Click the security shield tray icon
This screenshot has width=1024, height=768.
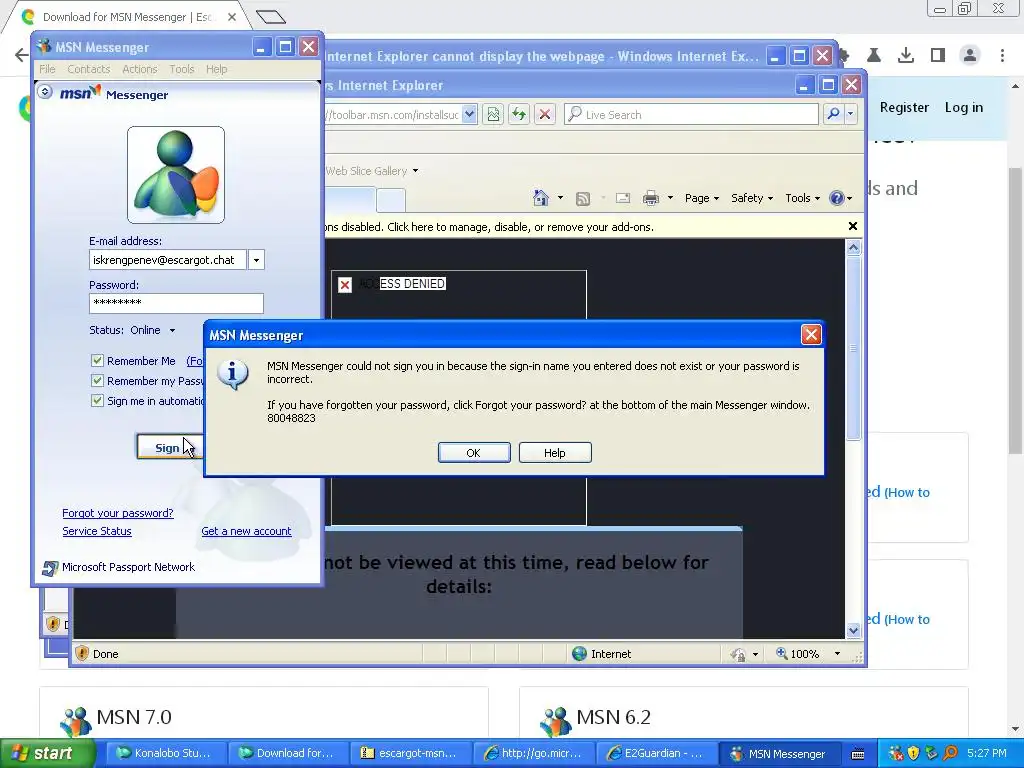[914, 754]
